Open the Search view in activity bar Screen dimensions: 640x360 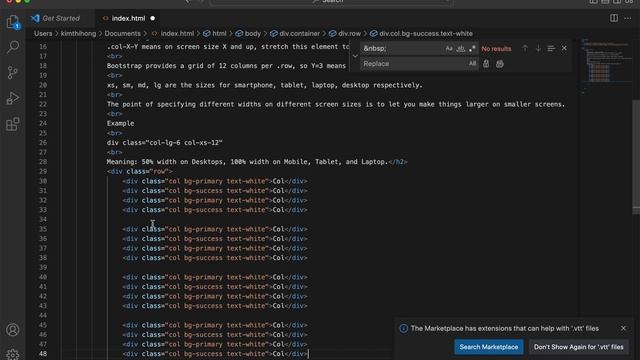pyautogui.click(x=13, y=47)
